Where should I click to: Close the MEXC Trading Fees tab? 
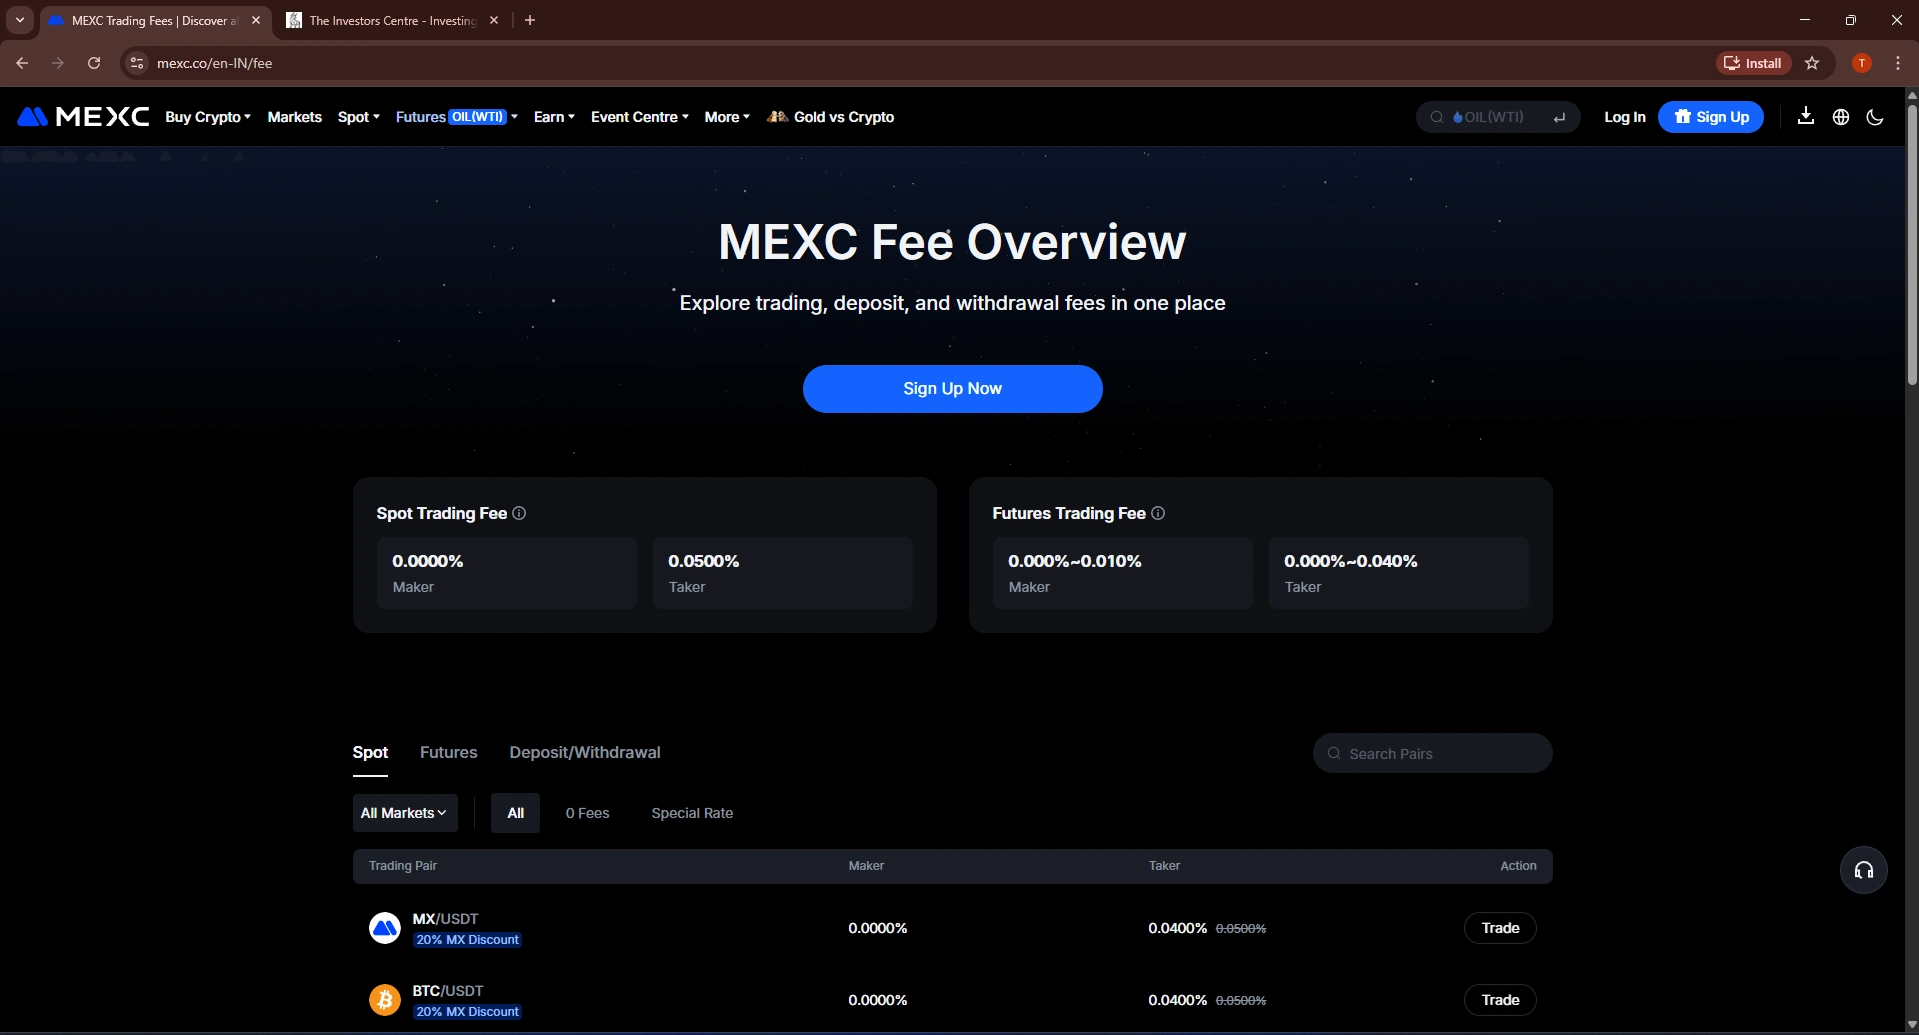click(256, 20)
